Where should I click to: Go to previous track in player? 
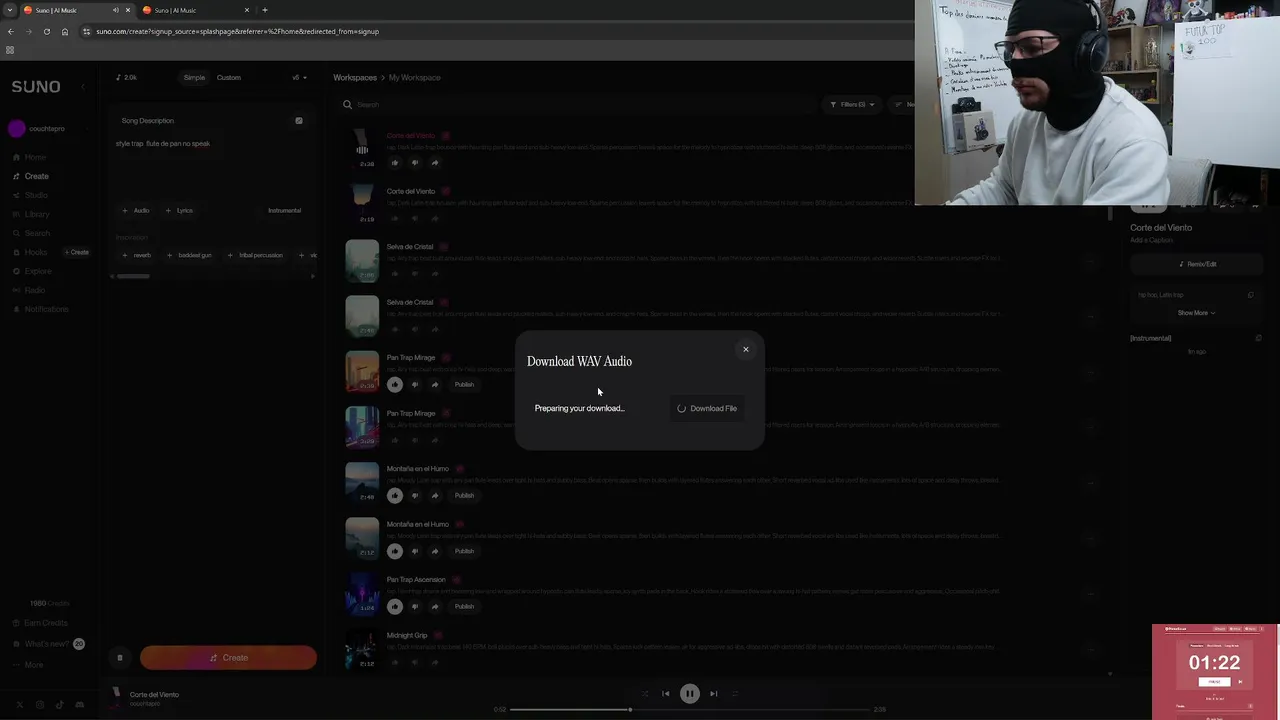tap(665, 693)
